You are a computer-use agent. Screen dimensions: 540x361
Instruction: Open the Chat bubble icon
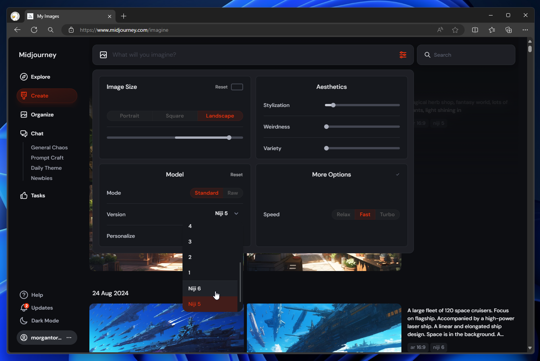point(23,133)
